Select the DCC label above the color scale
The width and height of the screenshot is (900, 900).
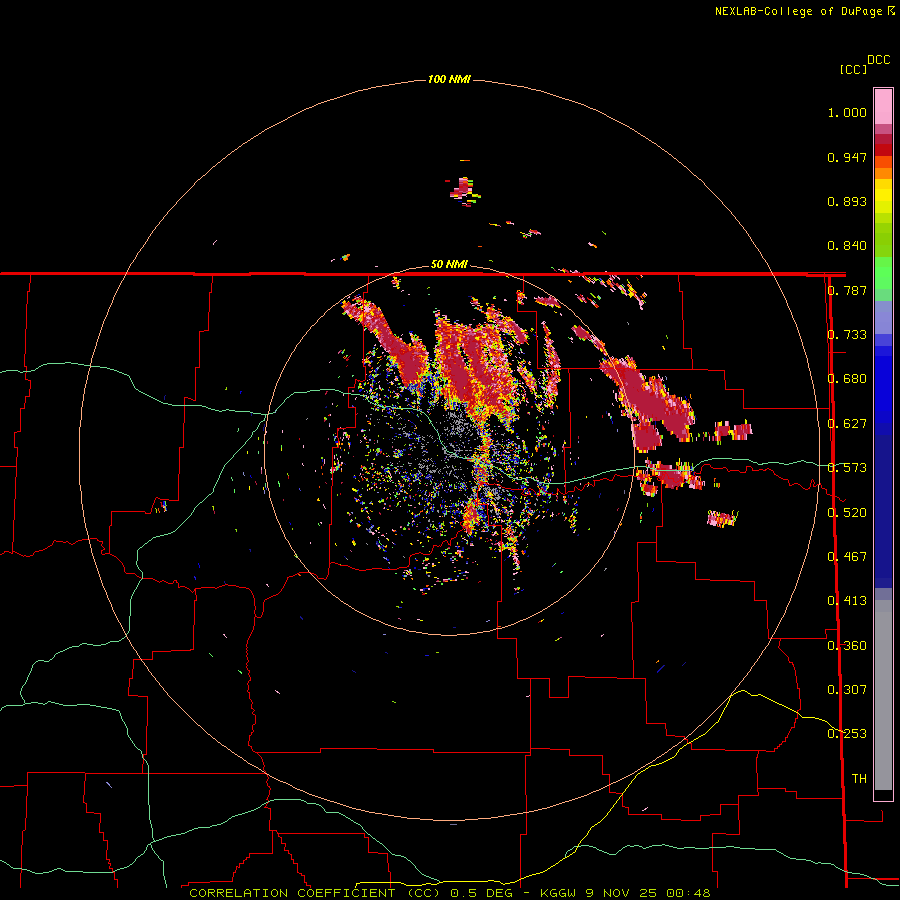[x=878, y=60]
